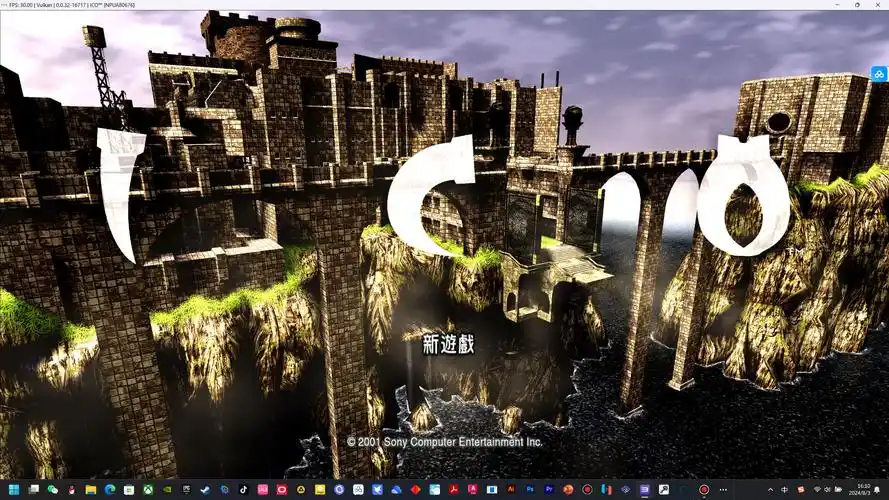Open the Wi-Fi network tray icon
Image resolution: width=889 pixels, height=500 pixels.
tap(817, 489)
